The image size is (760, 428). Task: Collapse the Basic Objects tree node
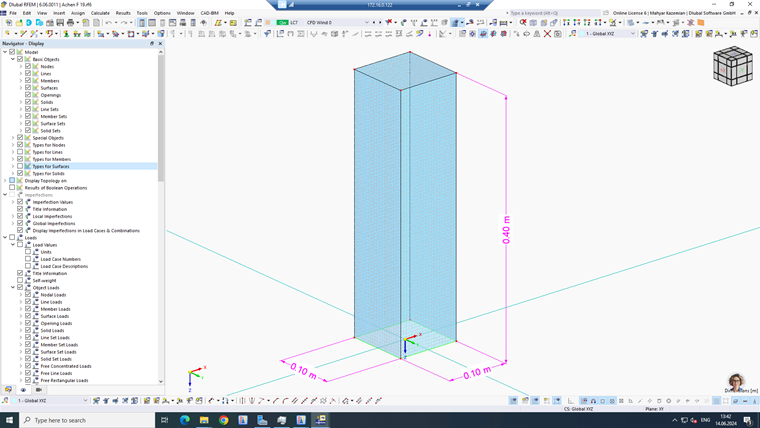(x=13, y=59)
